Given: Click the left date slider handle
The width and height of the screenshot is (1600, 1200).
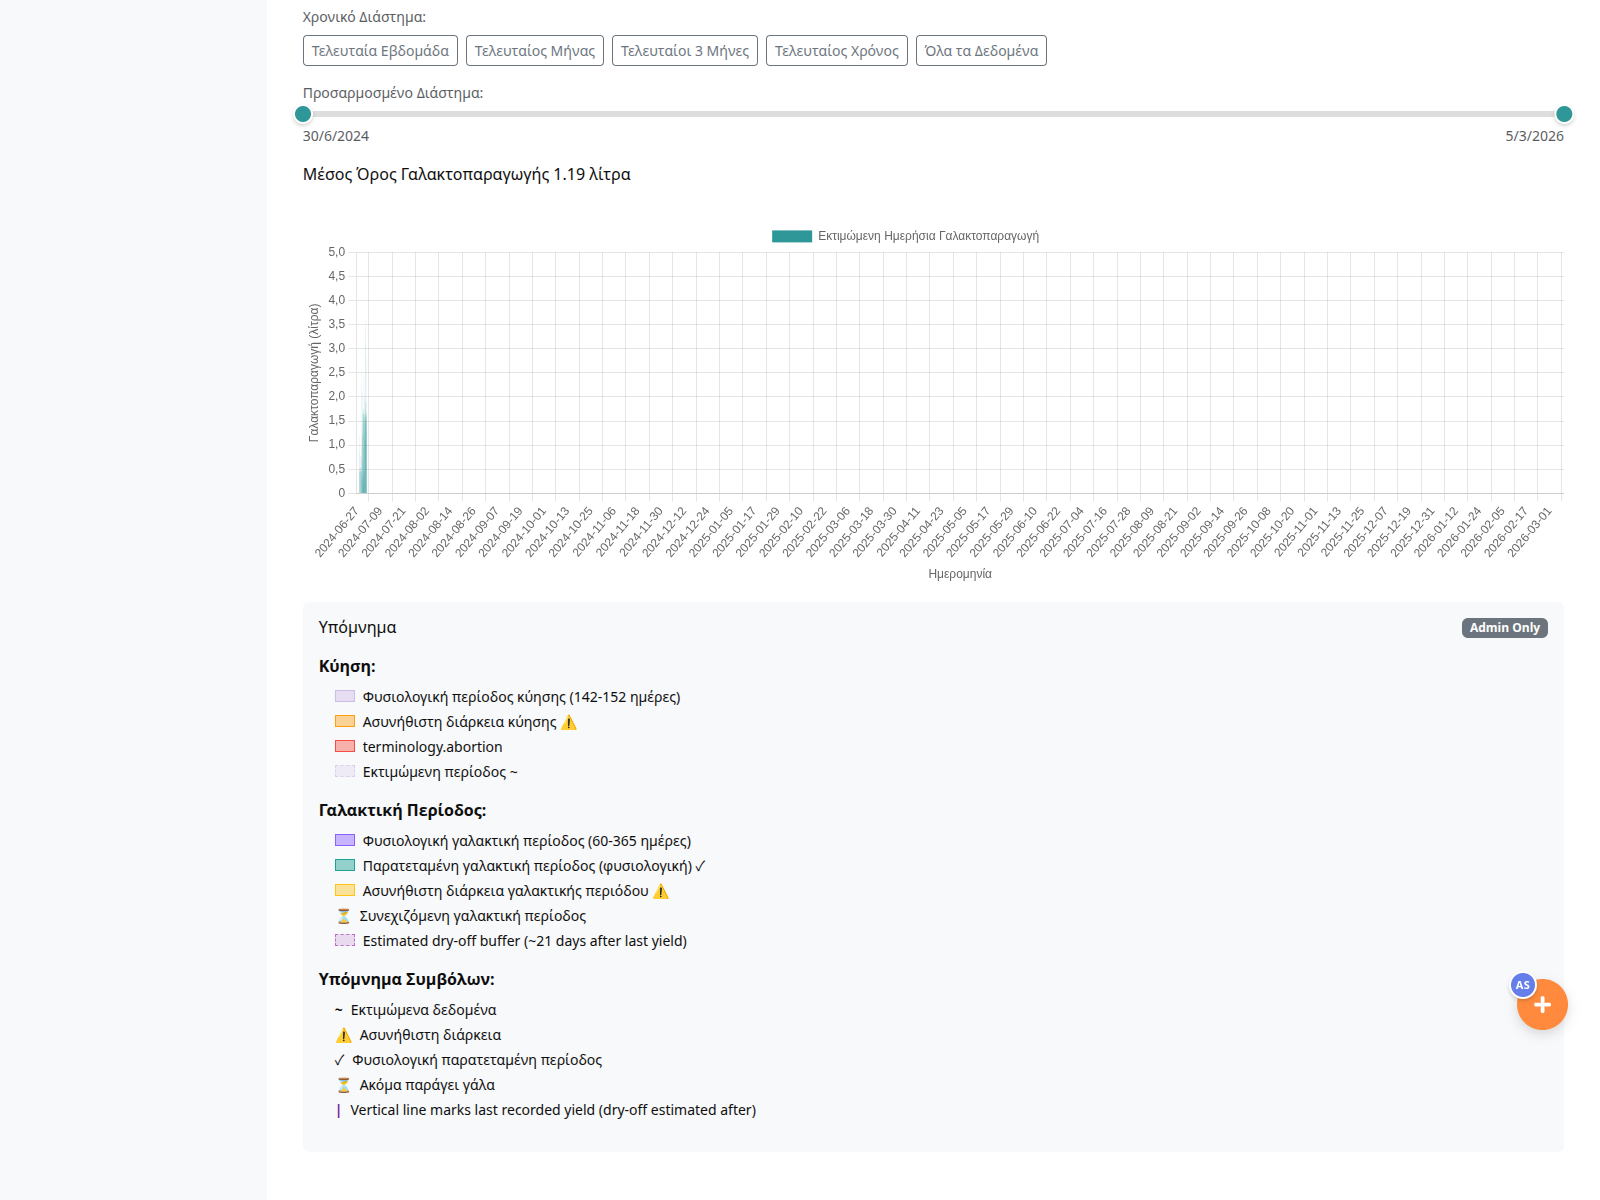Looking at the screenshot, I should click(x=303, y=115).
